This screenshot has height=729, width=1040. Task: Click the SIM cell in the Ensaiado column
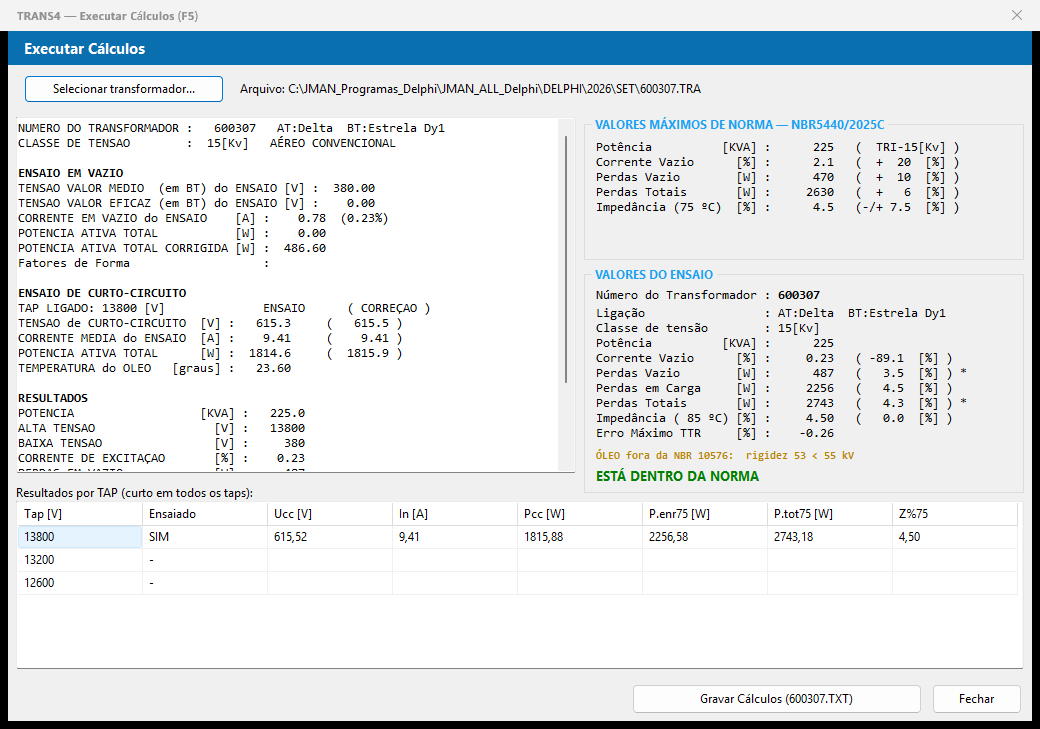click(205, 537)
